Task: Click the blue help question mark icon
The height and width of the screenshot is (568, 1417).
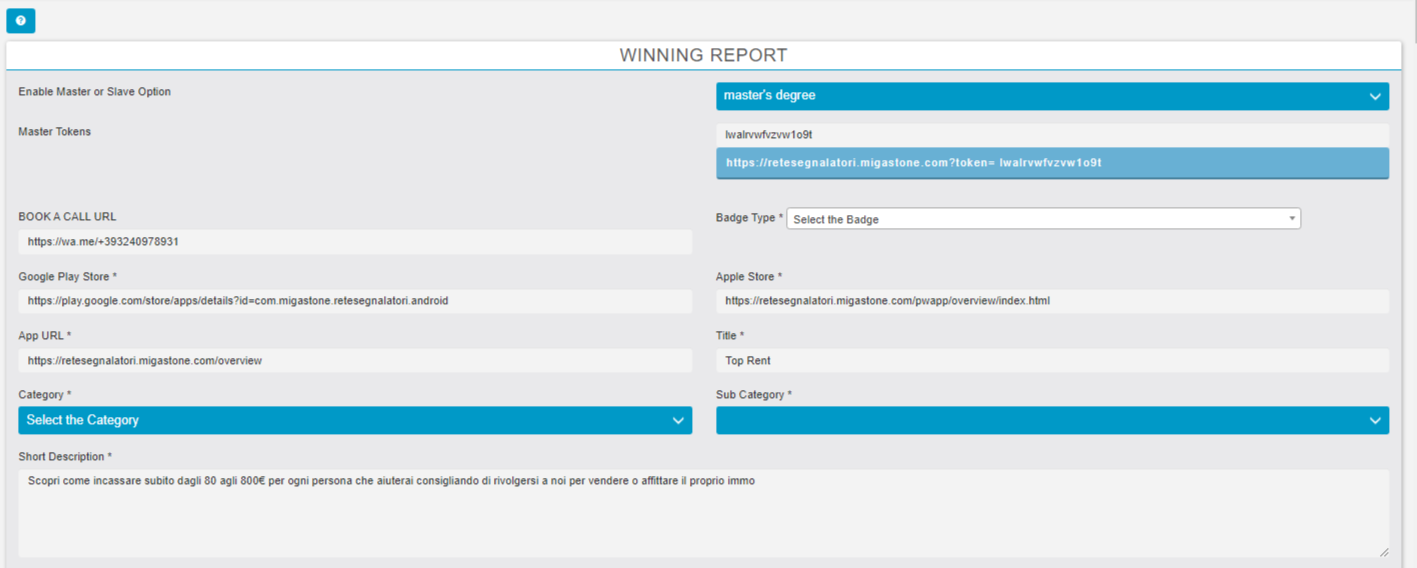Action: click(x=20, y=20)
